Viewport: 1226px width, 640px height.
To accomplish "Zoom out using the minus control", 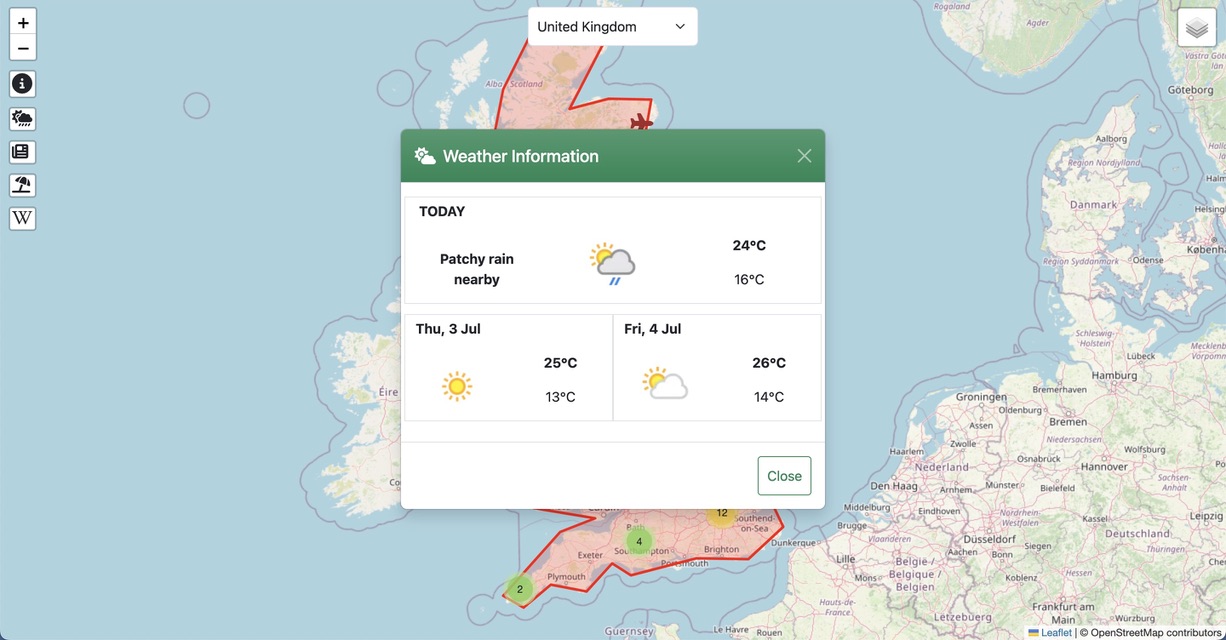I will (x=22, y=47).
